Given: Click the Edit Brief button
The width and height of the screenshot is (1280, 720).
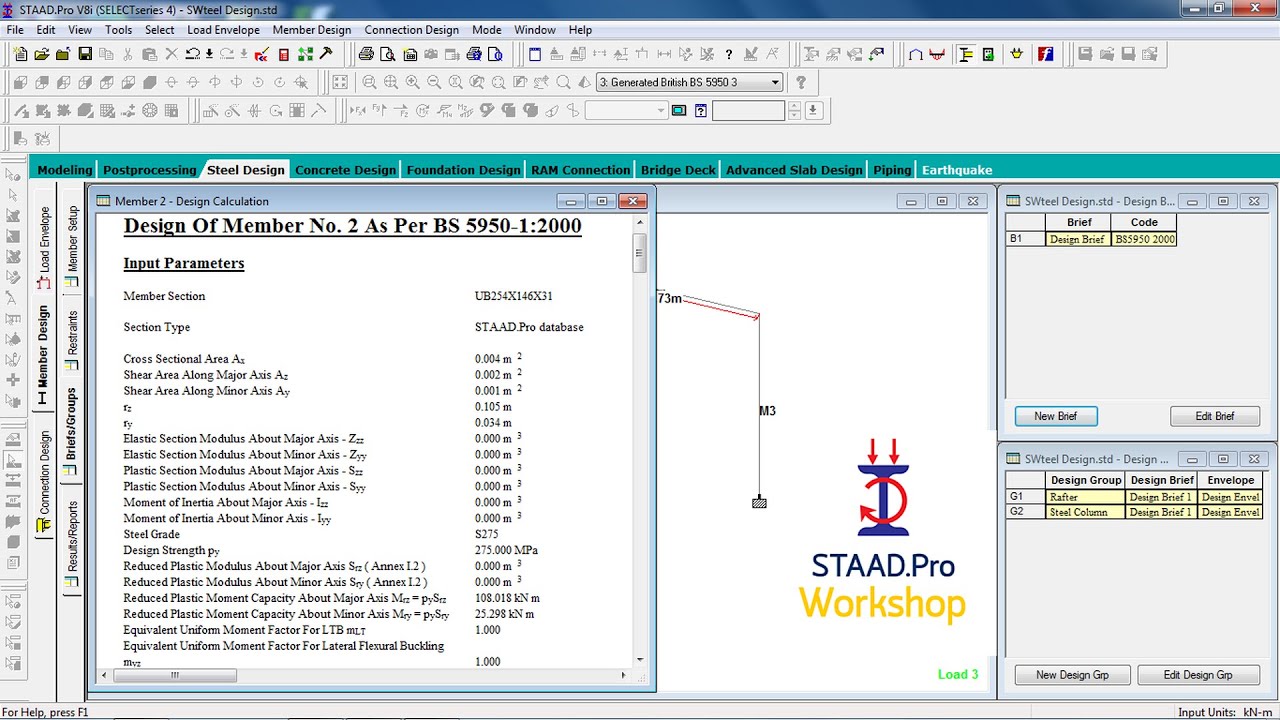Looking at the screenshot, I should pyautogui.click(x=1215, y=416).
